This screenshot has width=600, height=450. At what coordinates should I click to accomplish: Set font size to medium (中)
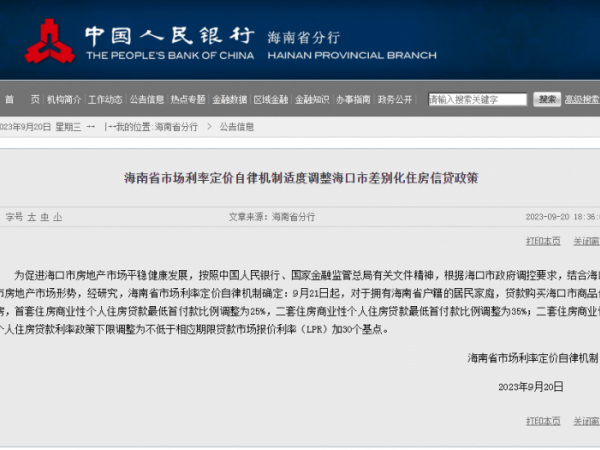click(x=44, y=216)
